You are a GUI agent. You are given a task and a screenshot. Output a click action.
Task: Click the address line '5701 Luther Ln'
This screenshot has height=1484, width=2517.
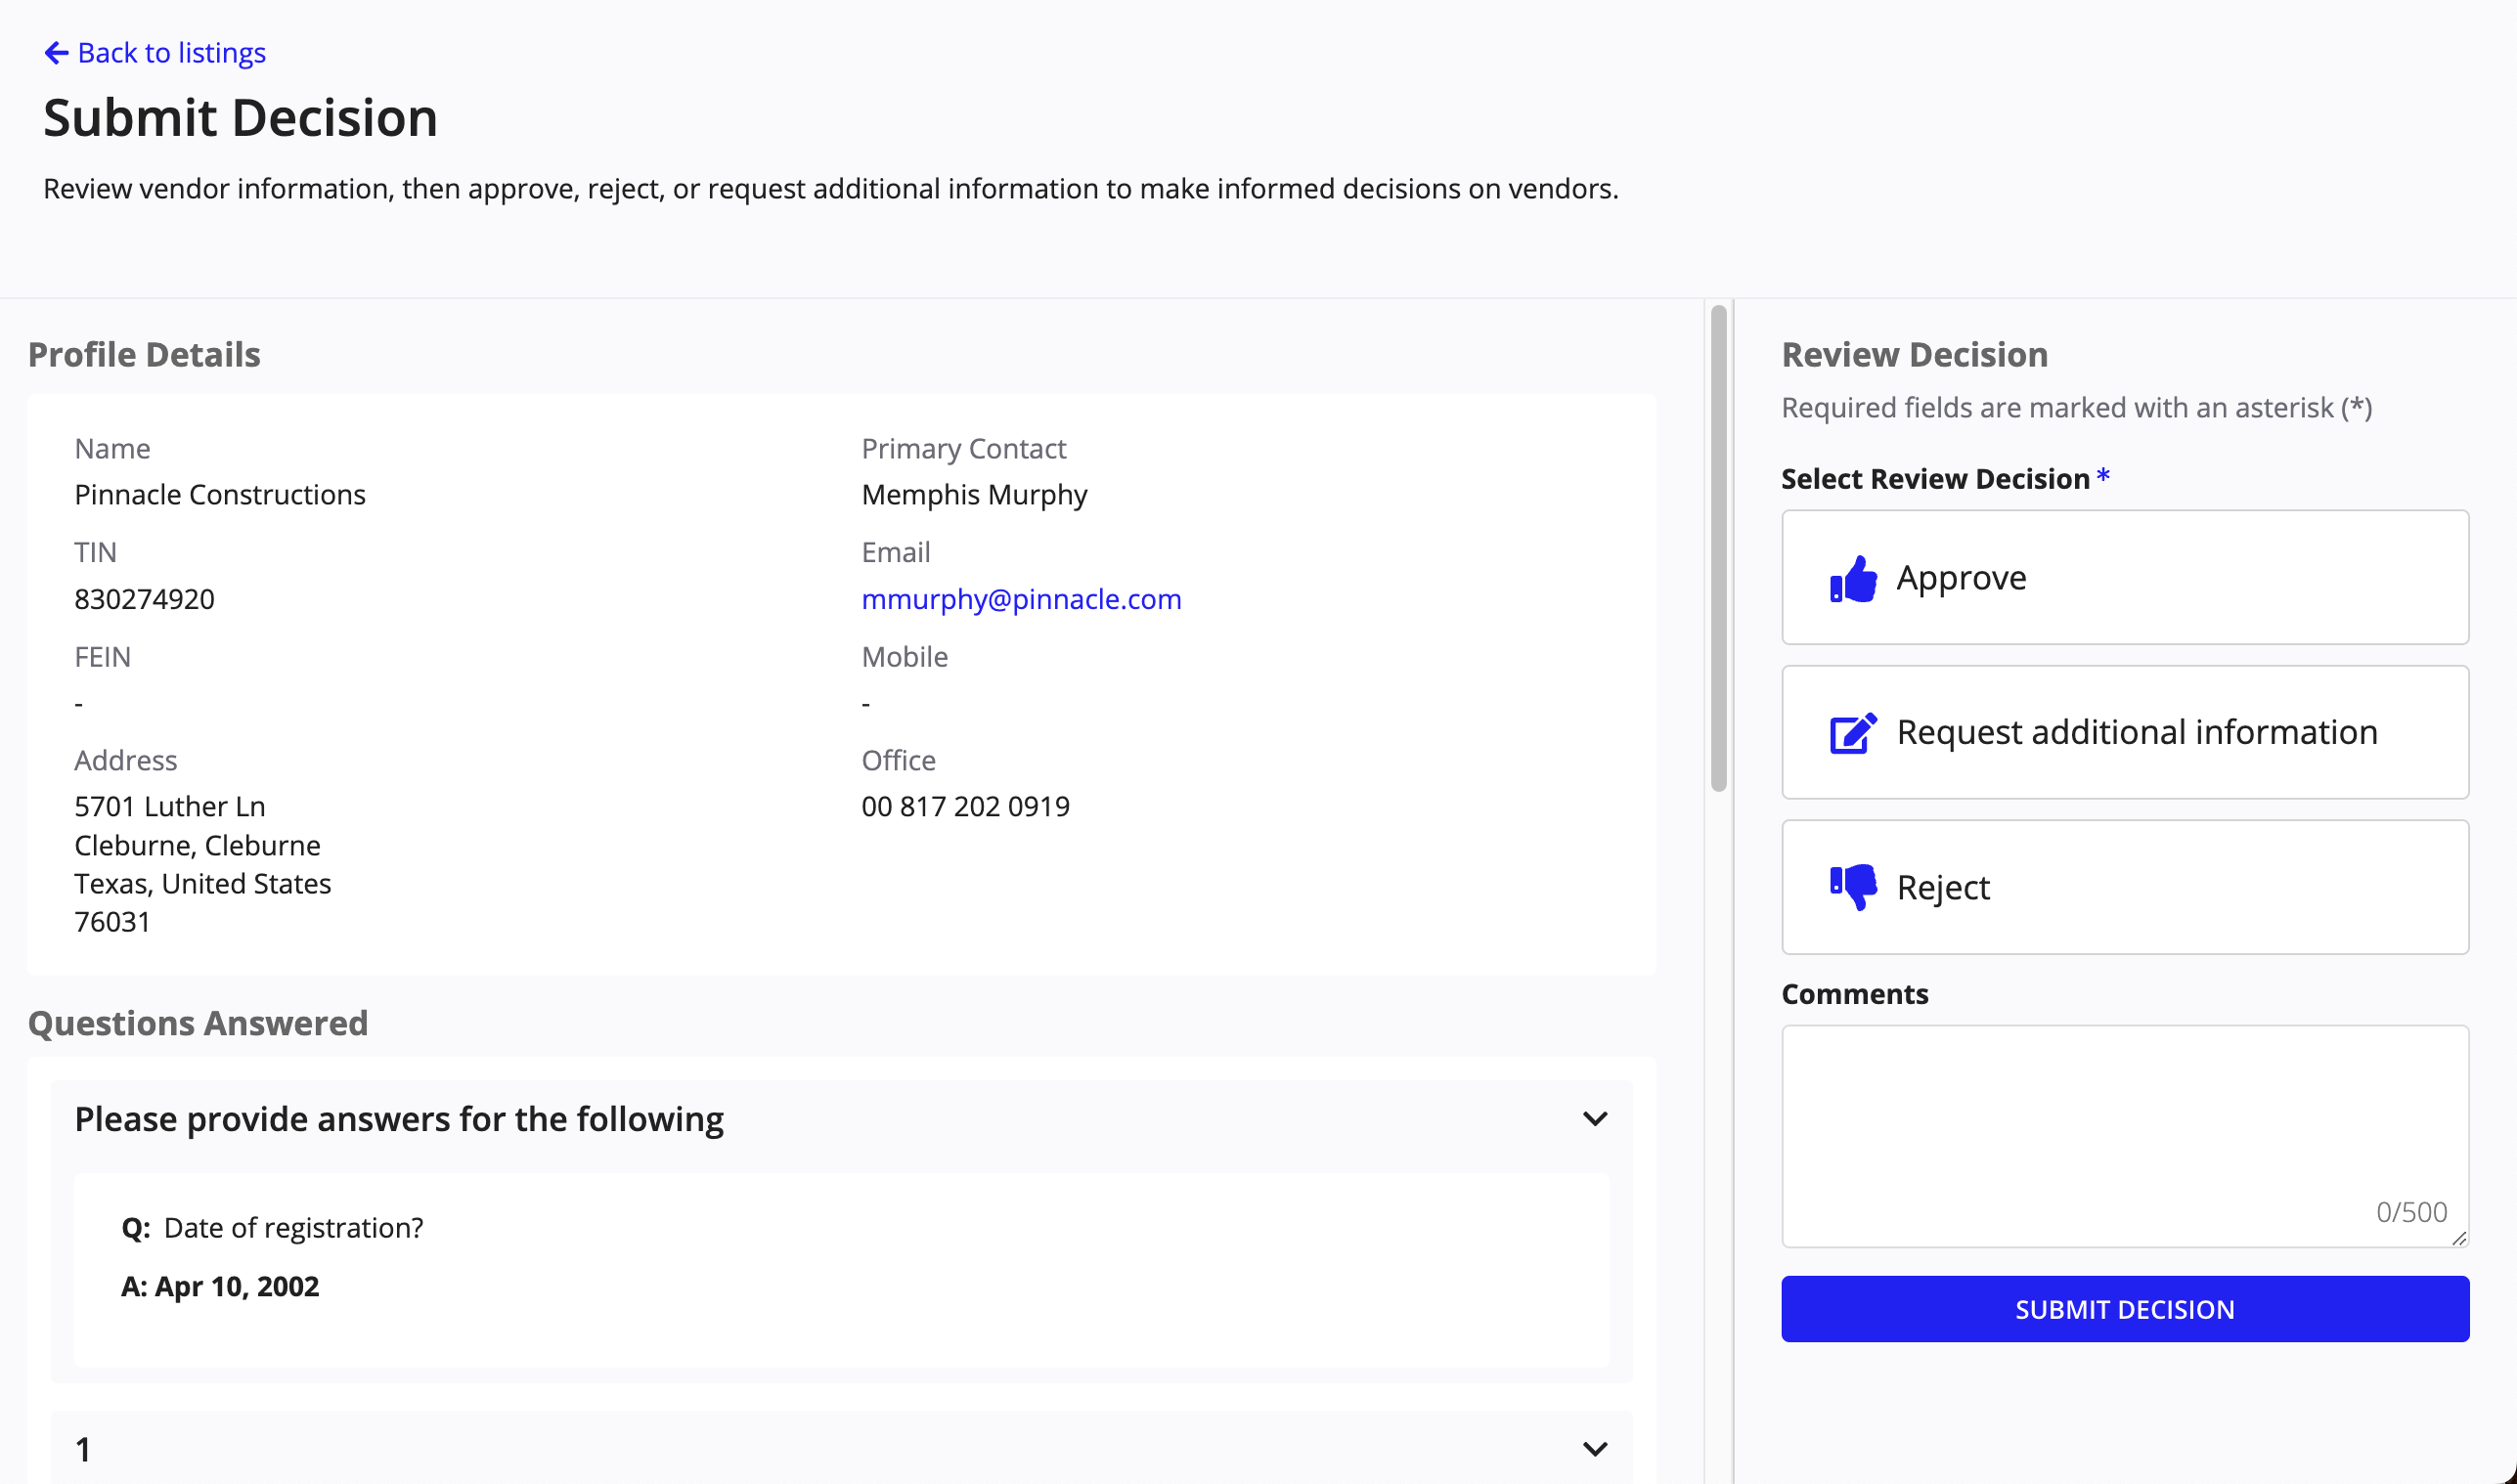(x=170, y=806)
